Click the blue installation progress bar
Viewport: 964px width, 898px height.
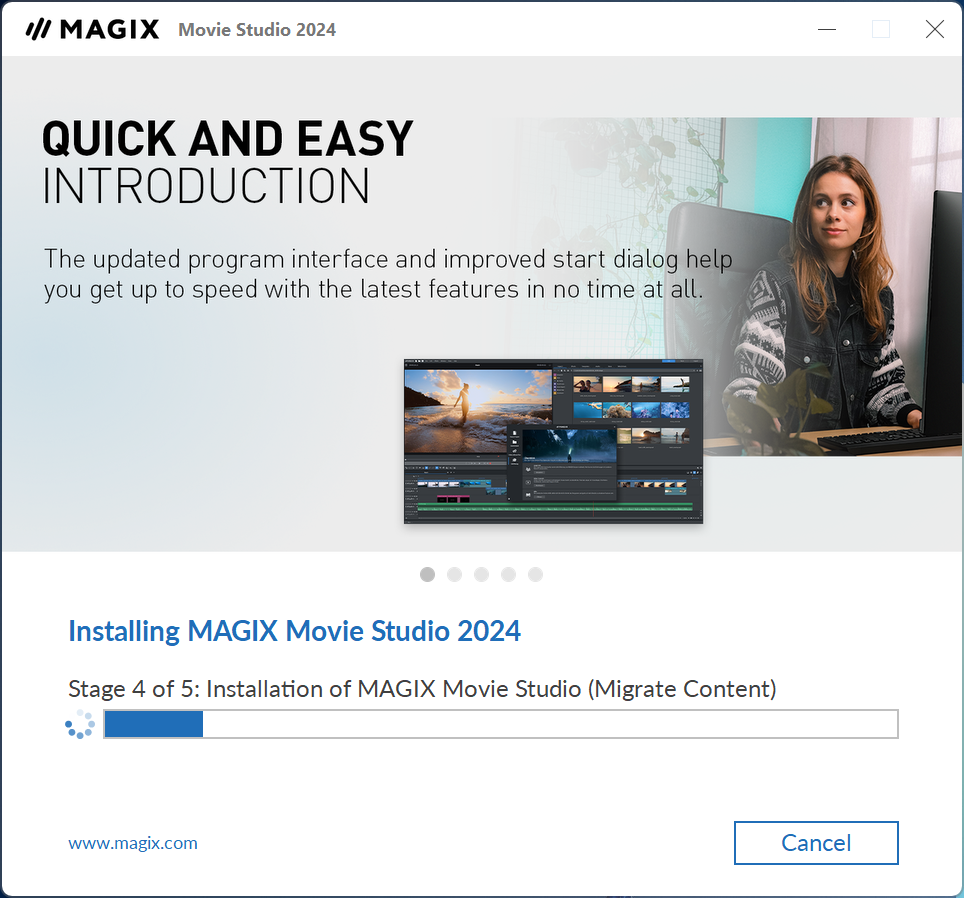pyautogui.click(x=500, y=724)
